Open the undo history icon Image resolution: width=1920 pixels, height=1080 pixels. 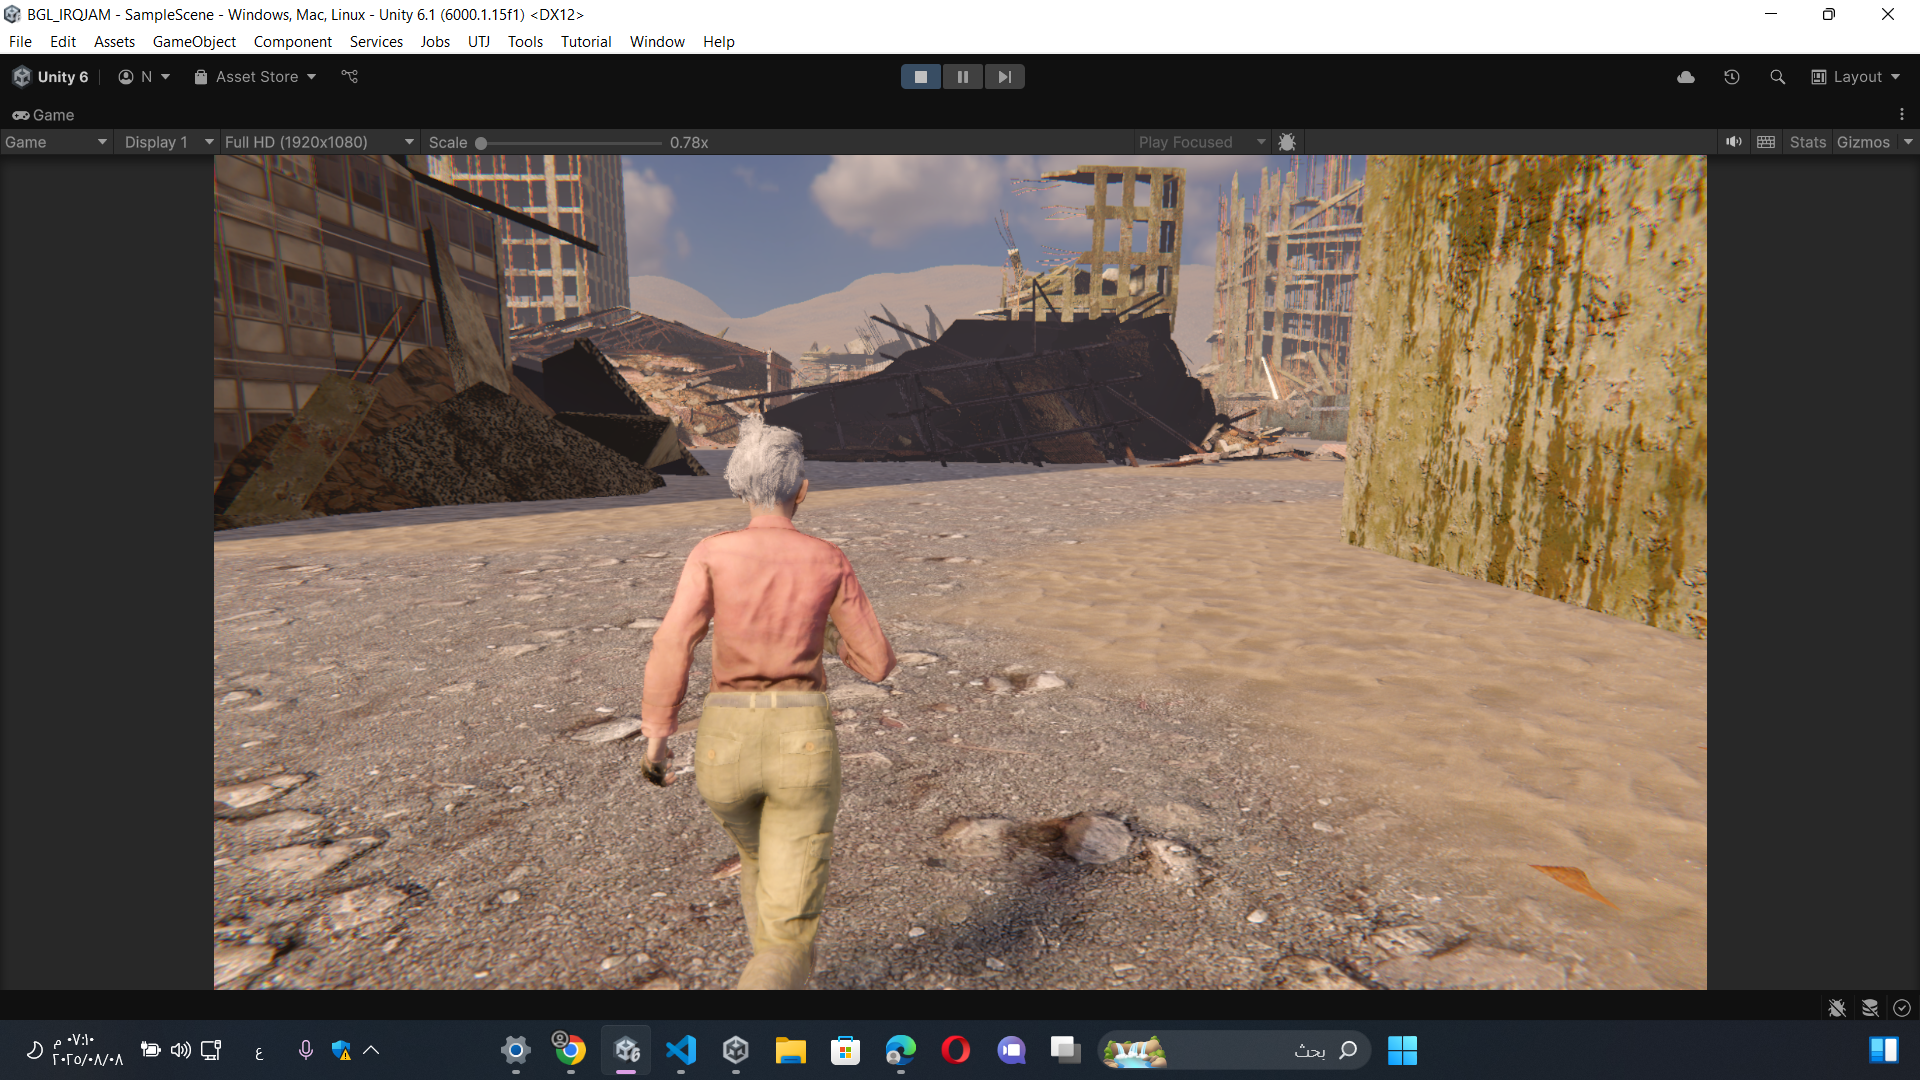tap(1732, 77)
